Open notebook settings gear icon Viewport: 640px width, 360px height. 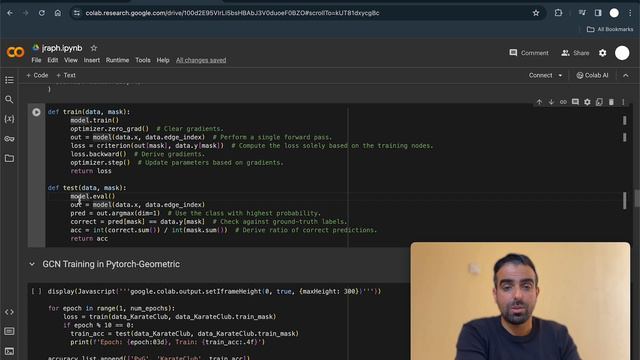[602, 53]
